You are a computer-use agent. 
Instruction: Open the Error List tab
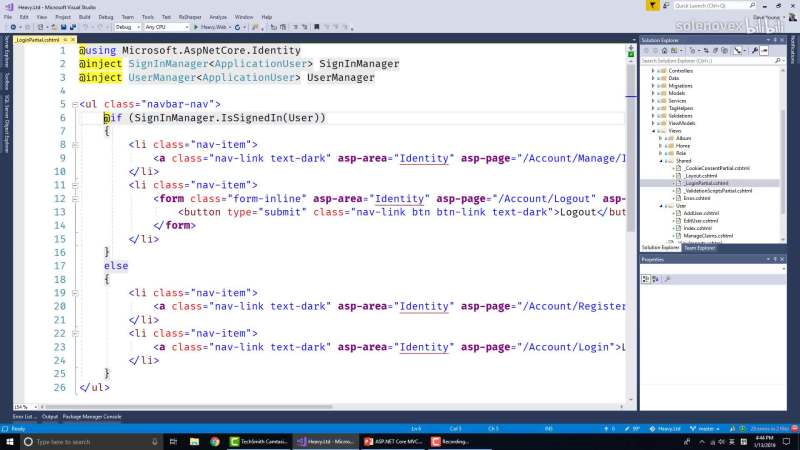point(24,417)
